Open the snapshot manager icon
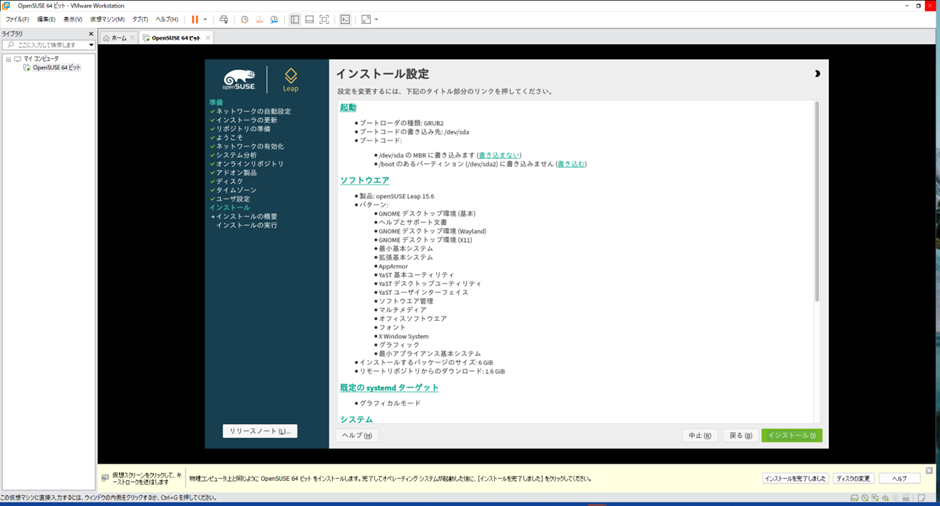The image size is (940, 506). pos(275,19)
